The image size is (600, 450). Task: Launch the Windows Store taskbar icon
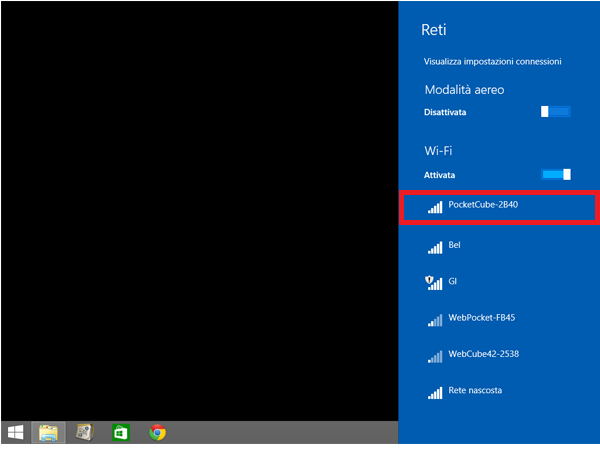121,432
